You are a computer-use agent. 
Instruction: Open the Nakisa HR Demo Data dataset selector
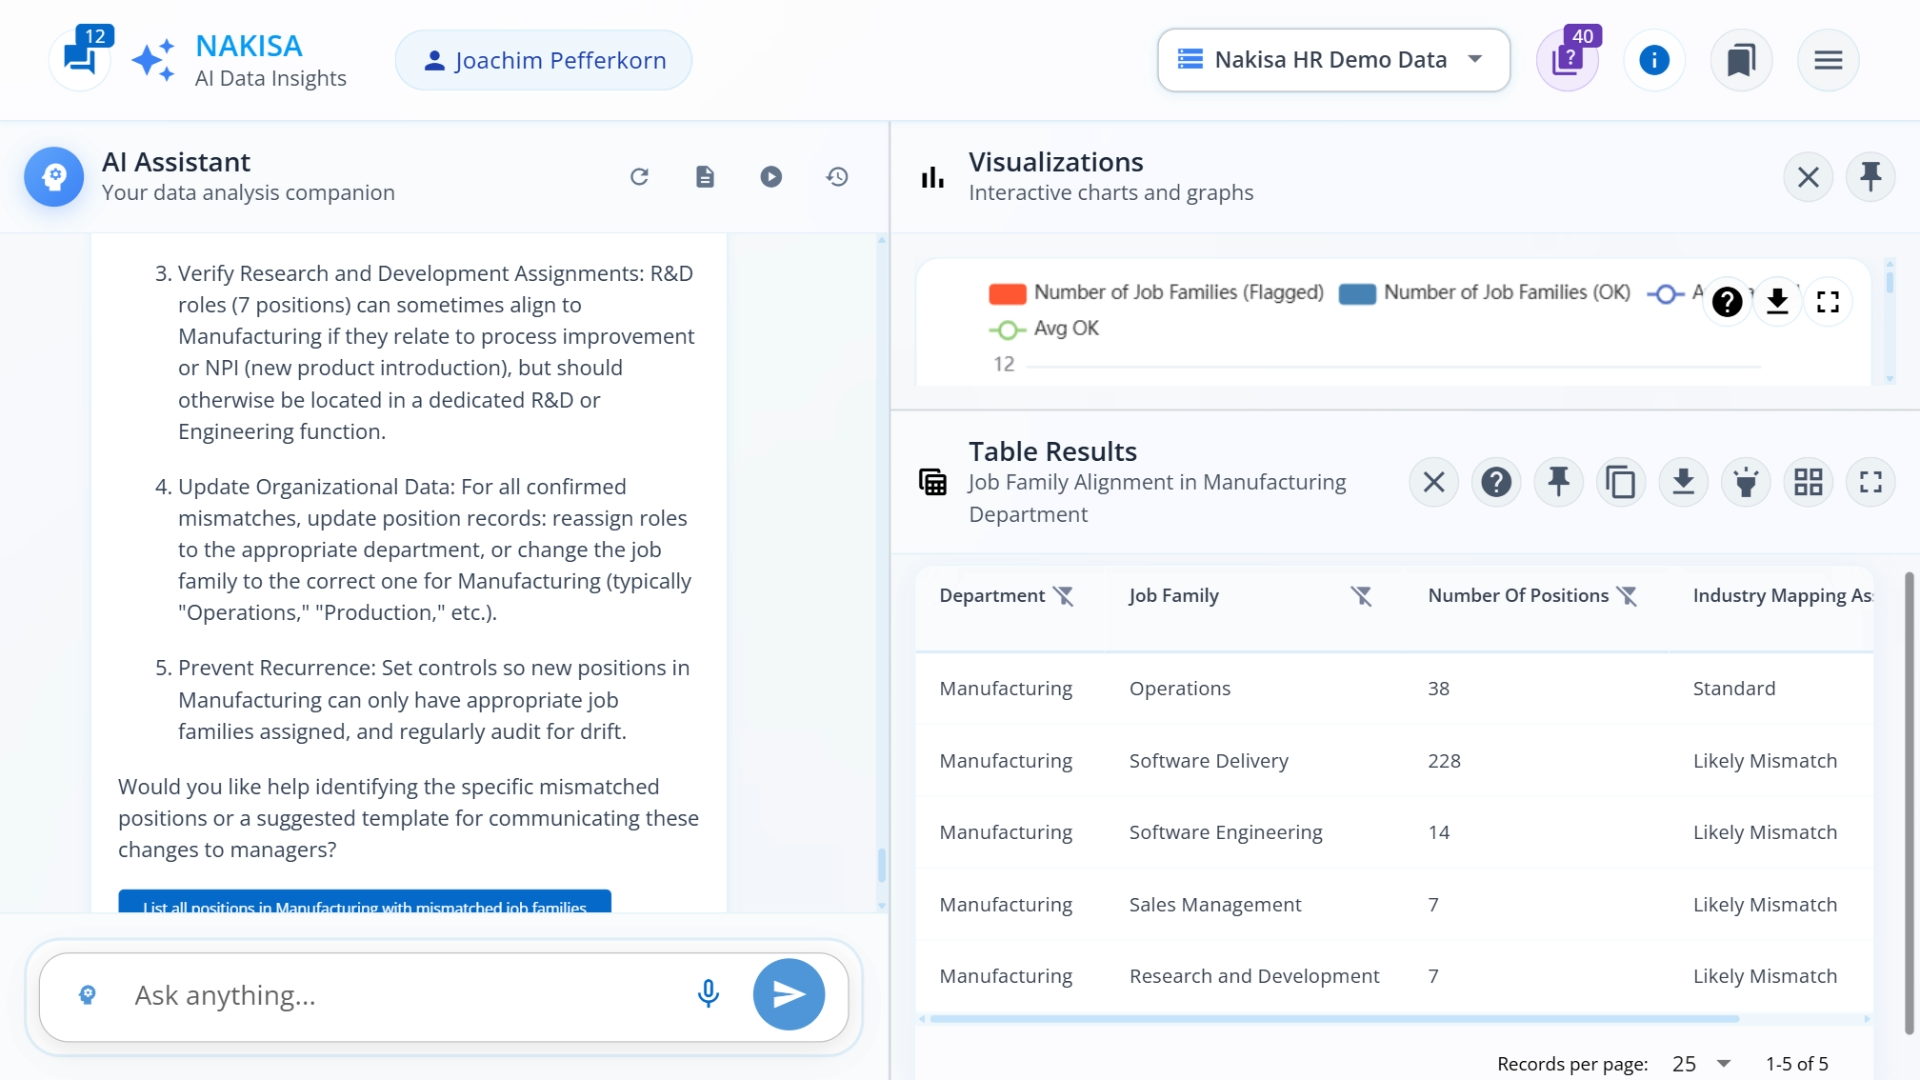(x=1333, y=60)
